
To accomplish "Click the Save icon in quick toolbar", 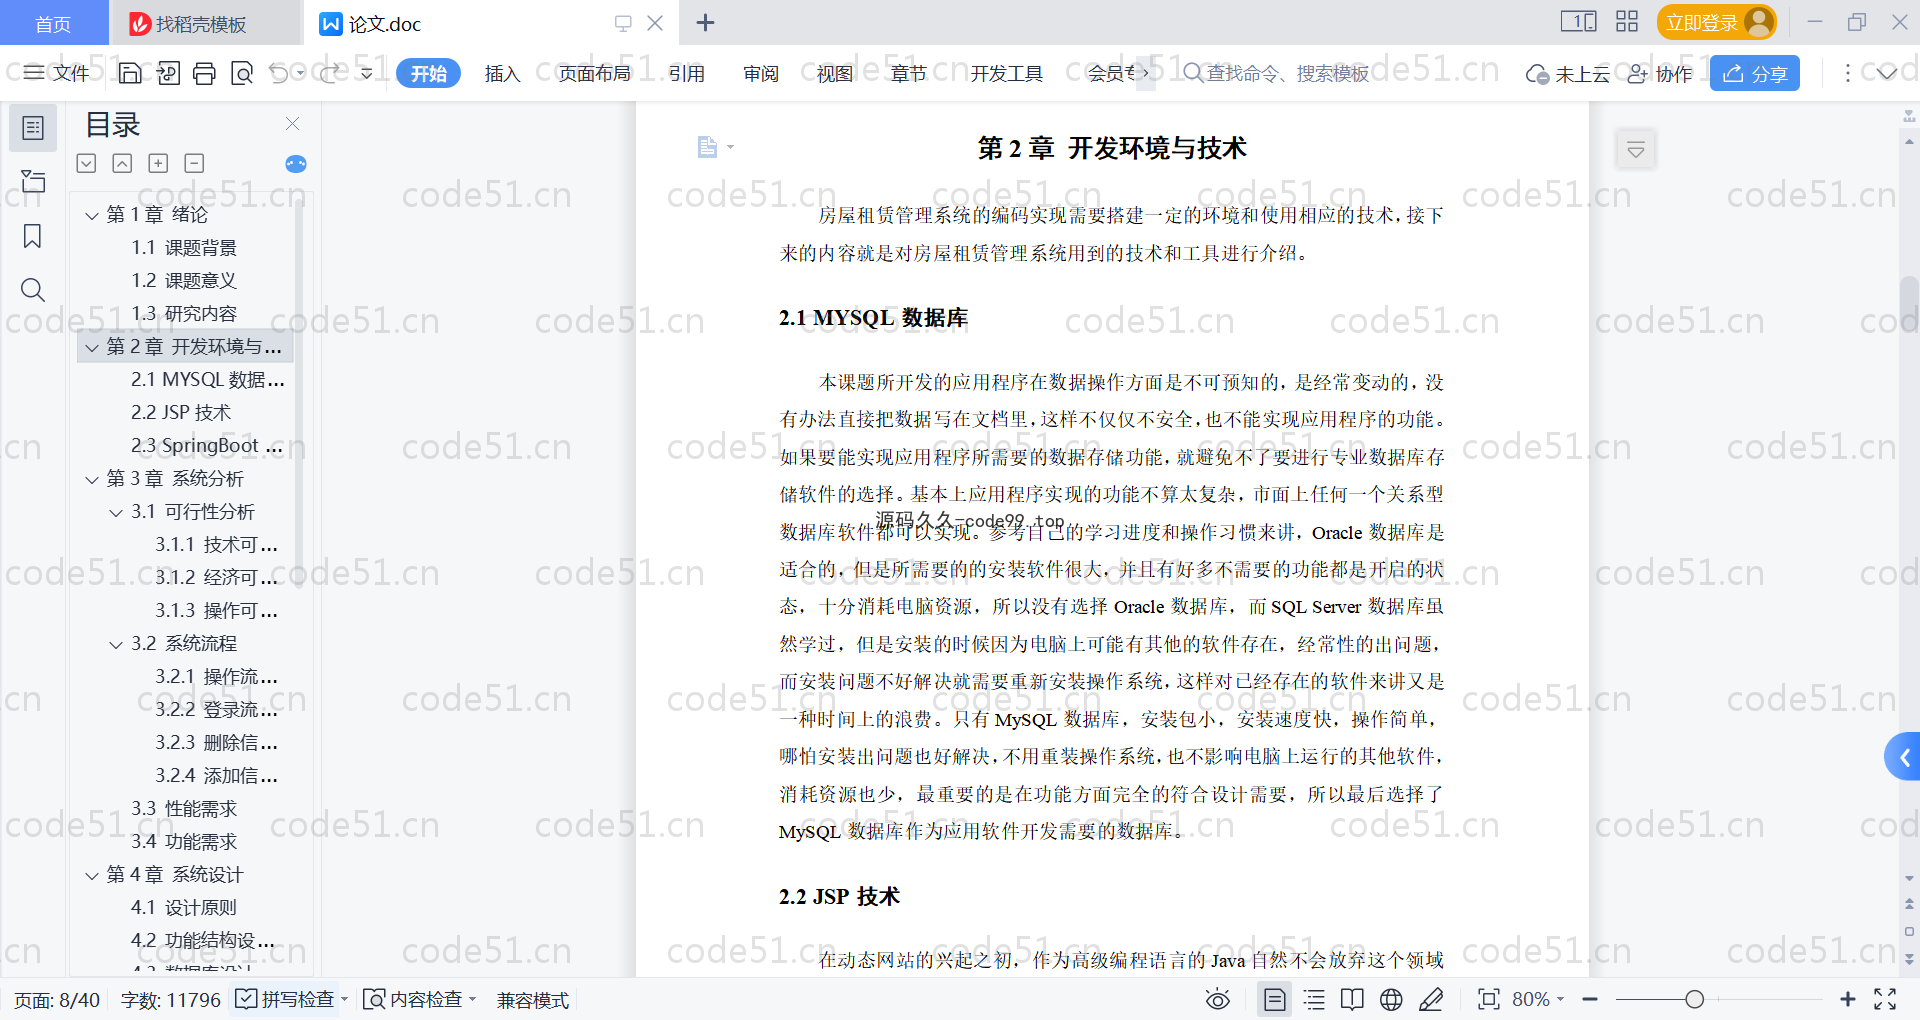I will coord(130,73).
